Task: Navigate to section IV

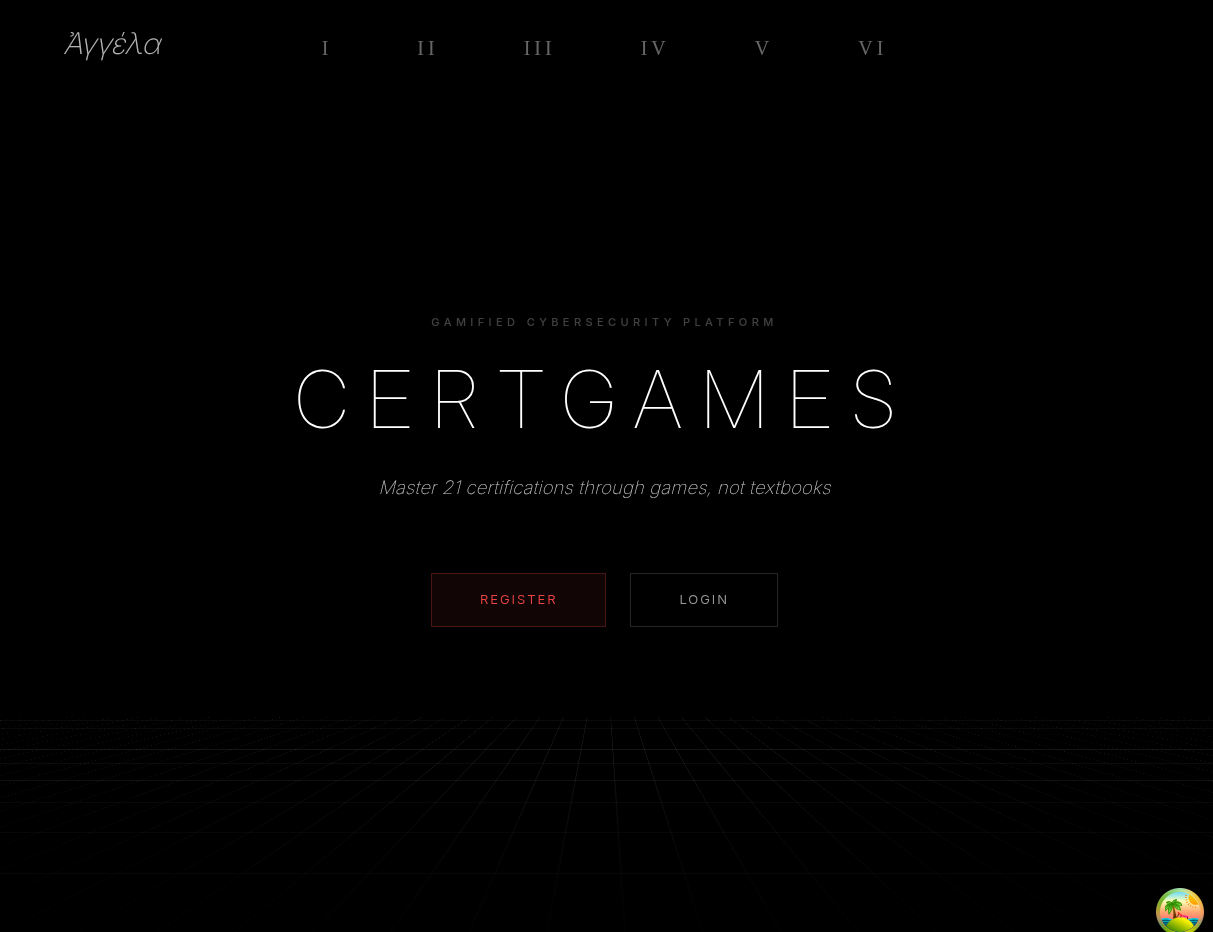Action: (x=653, y=48)
